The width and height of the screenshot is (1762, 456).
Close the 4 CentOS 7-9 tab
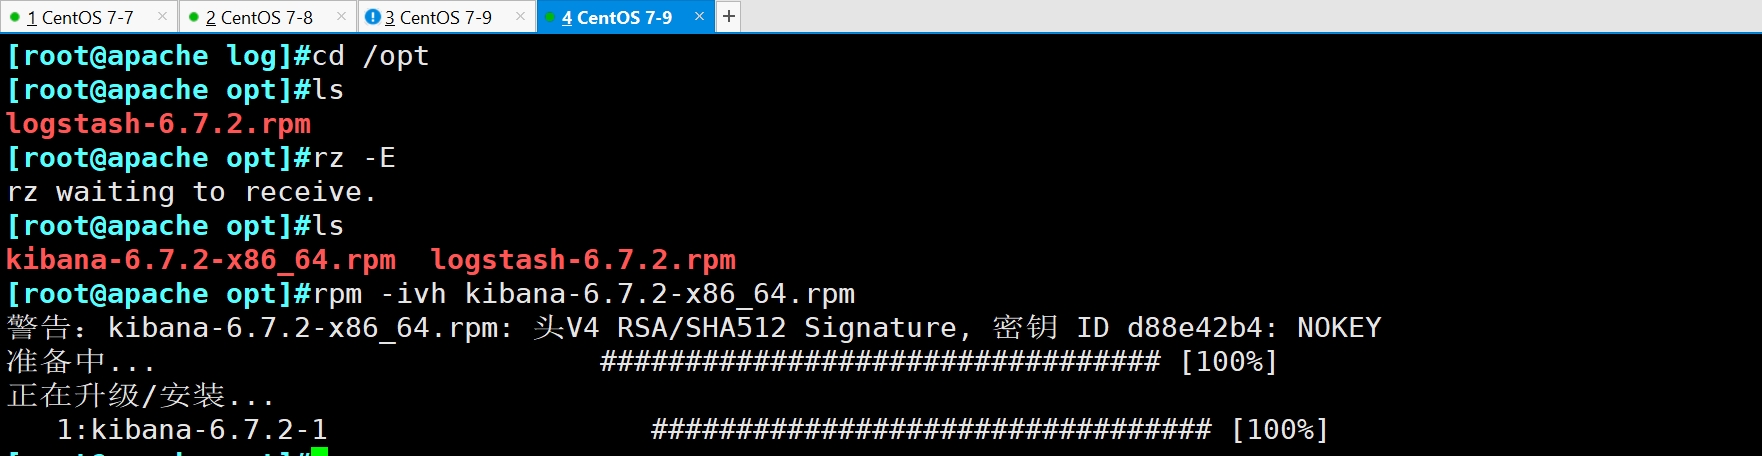pyautogui.click(x=699, y=17)
